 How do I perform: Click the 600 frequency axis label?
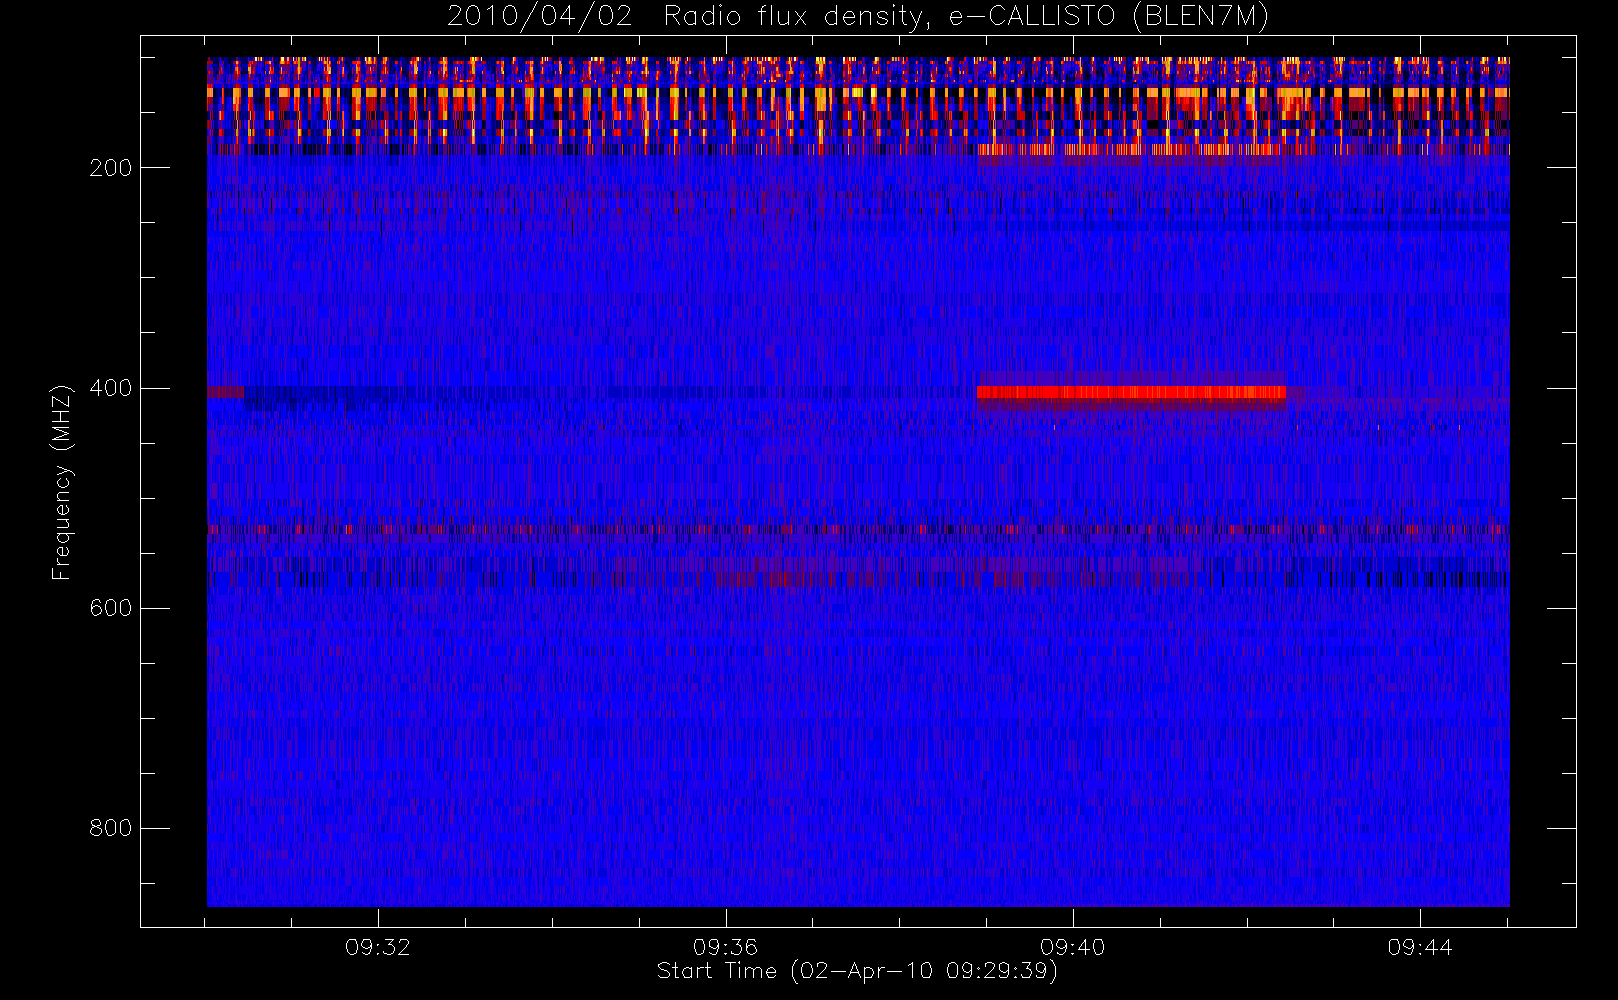coord(110,608)
